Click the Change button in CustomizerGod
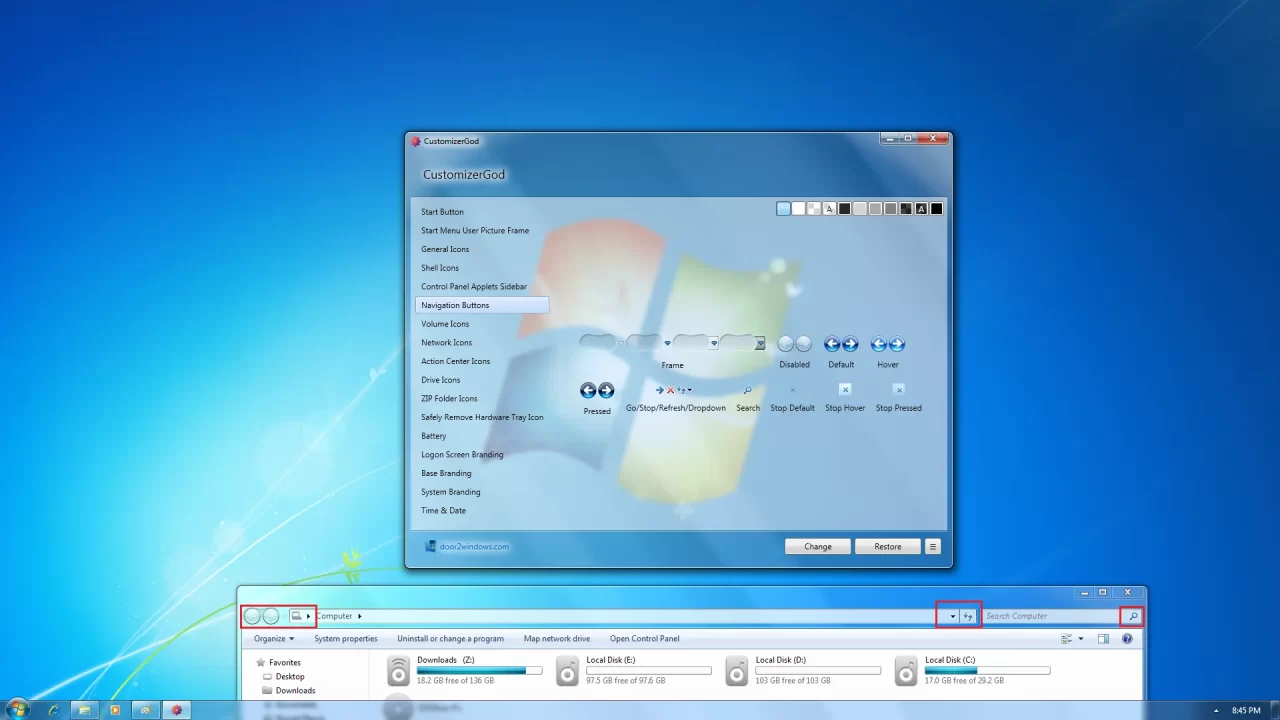This screenshot has height=720, width=1280. coord(817,546)
